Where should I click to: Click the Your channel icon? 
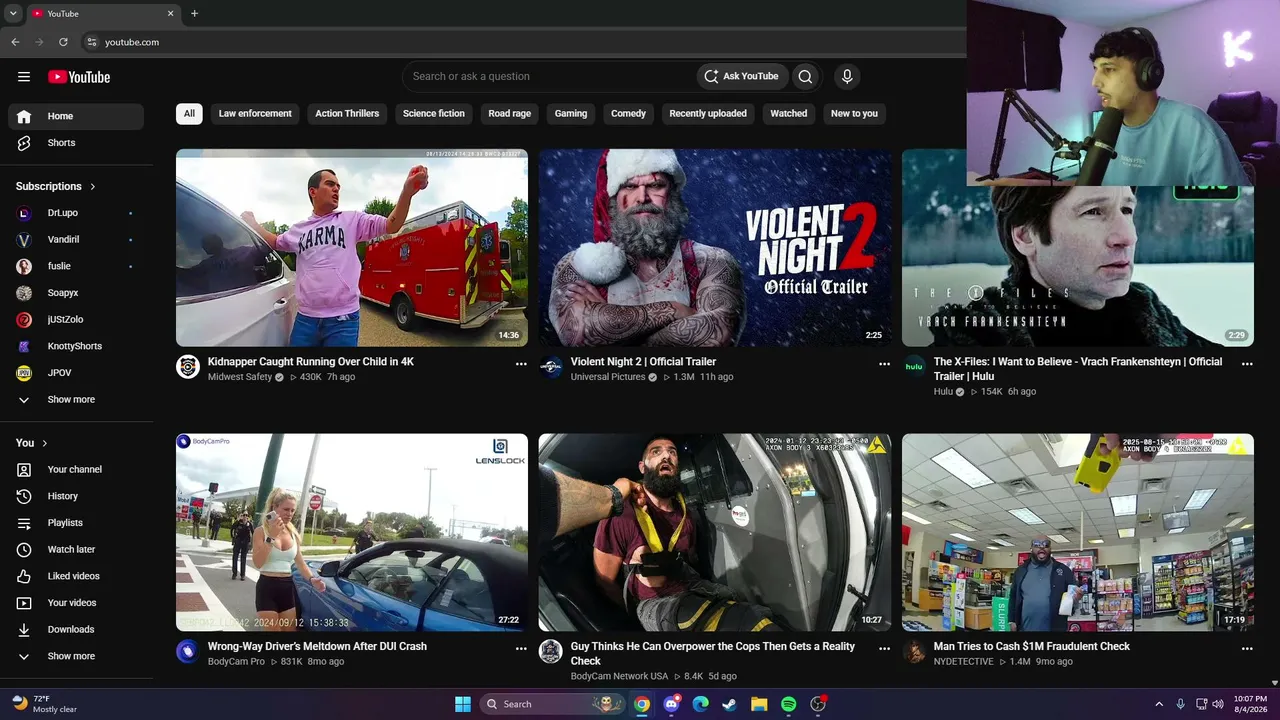(x=24, y=469)
